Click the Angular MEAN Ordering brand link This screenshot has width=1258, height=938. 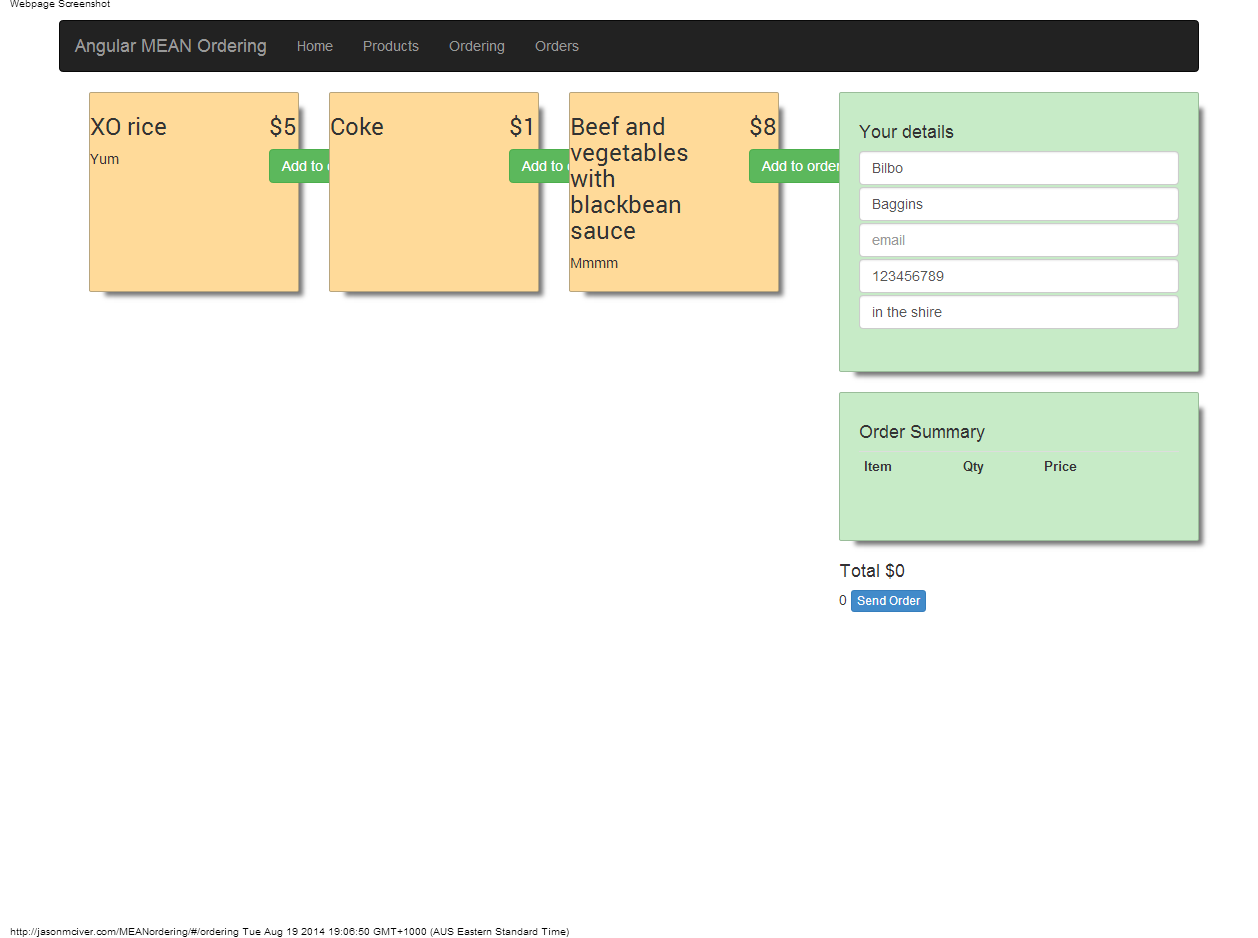170,46
